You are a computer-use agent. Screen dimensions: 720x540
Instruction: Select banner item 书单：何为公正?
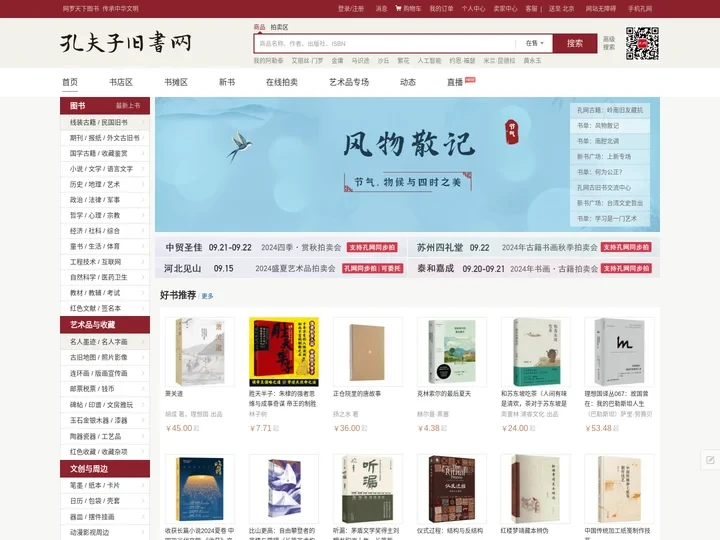click(610, 172)
